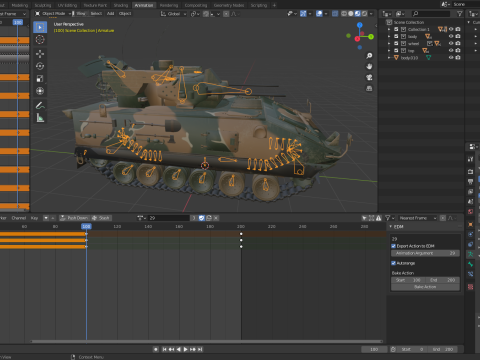Click the record auto-keying button
Image resolution: width=480 pixels, height=360 pixels.
[x=156, y=349]
